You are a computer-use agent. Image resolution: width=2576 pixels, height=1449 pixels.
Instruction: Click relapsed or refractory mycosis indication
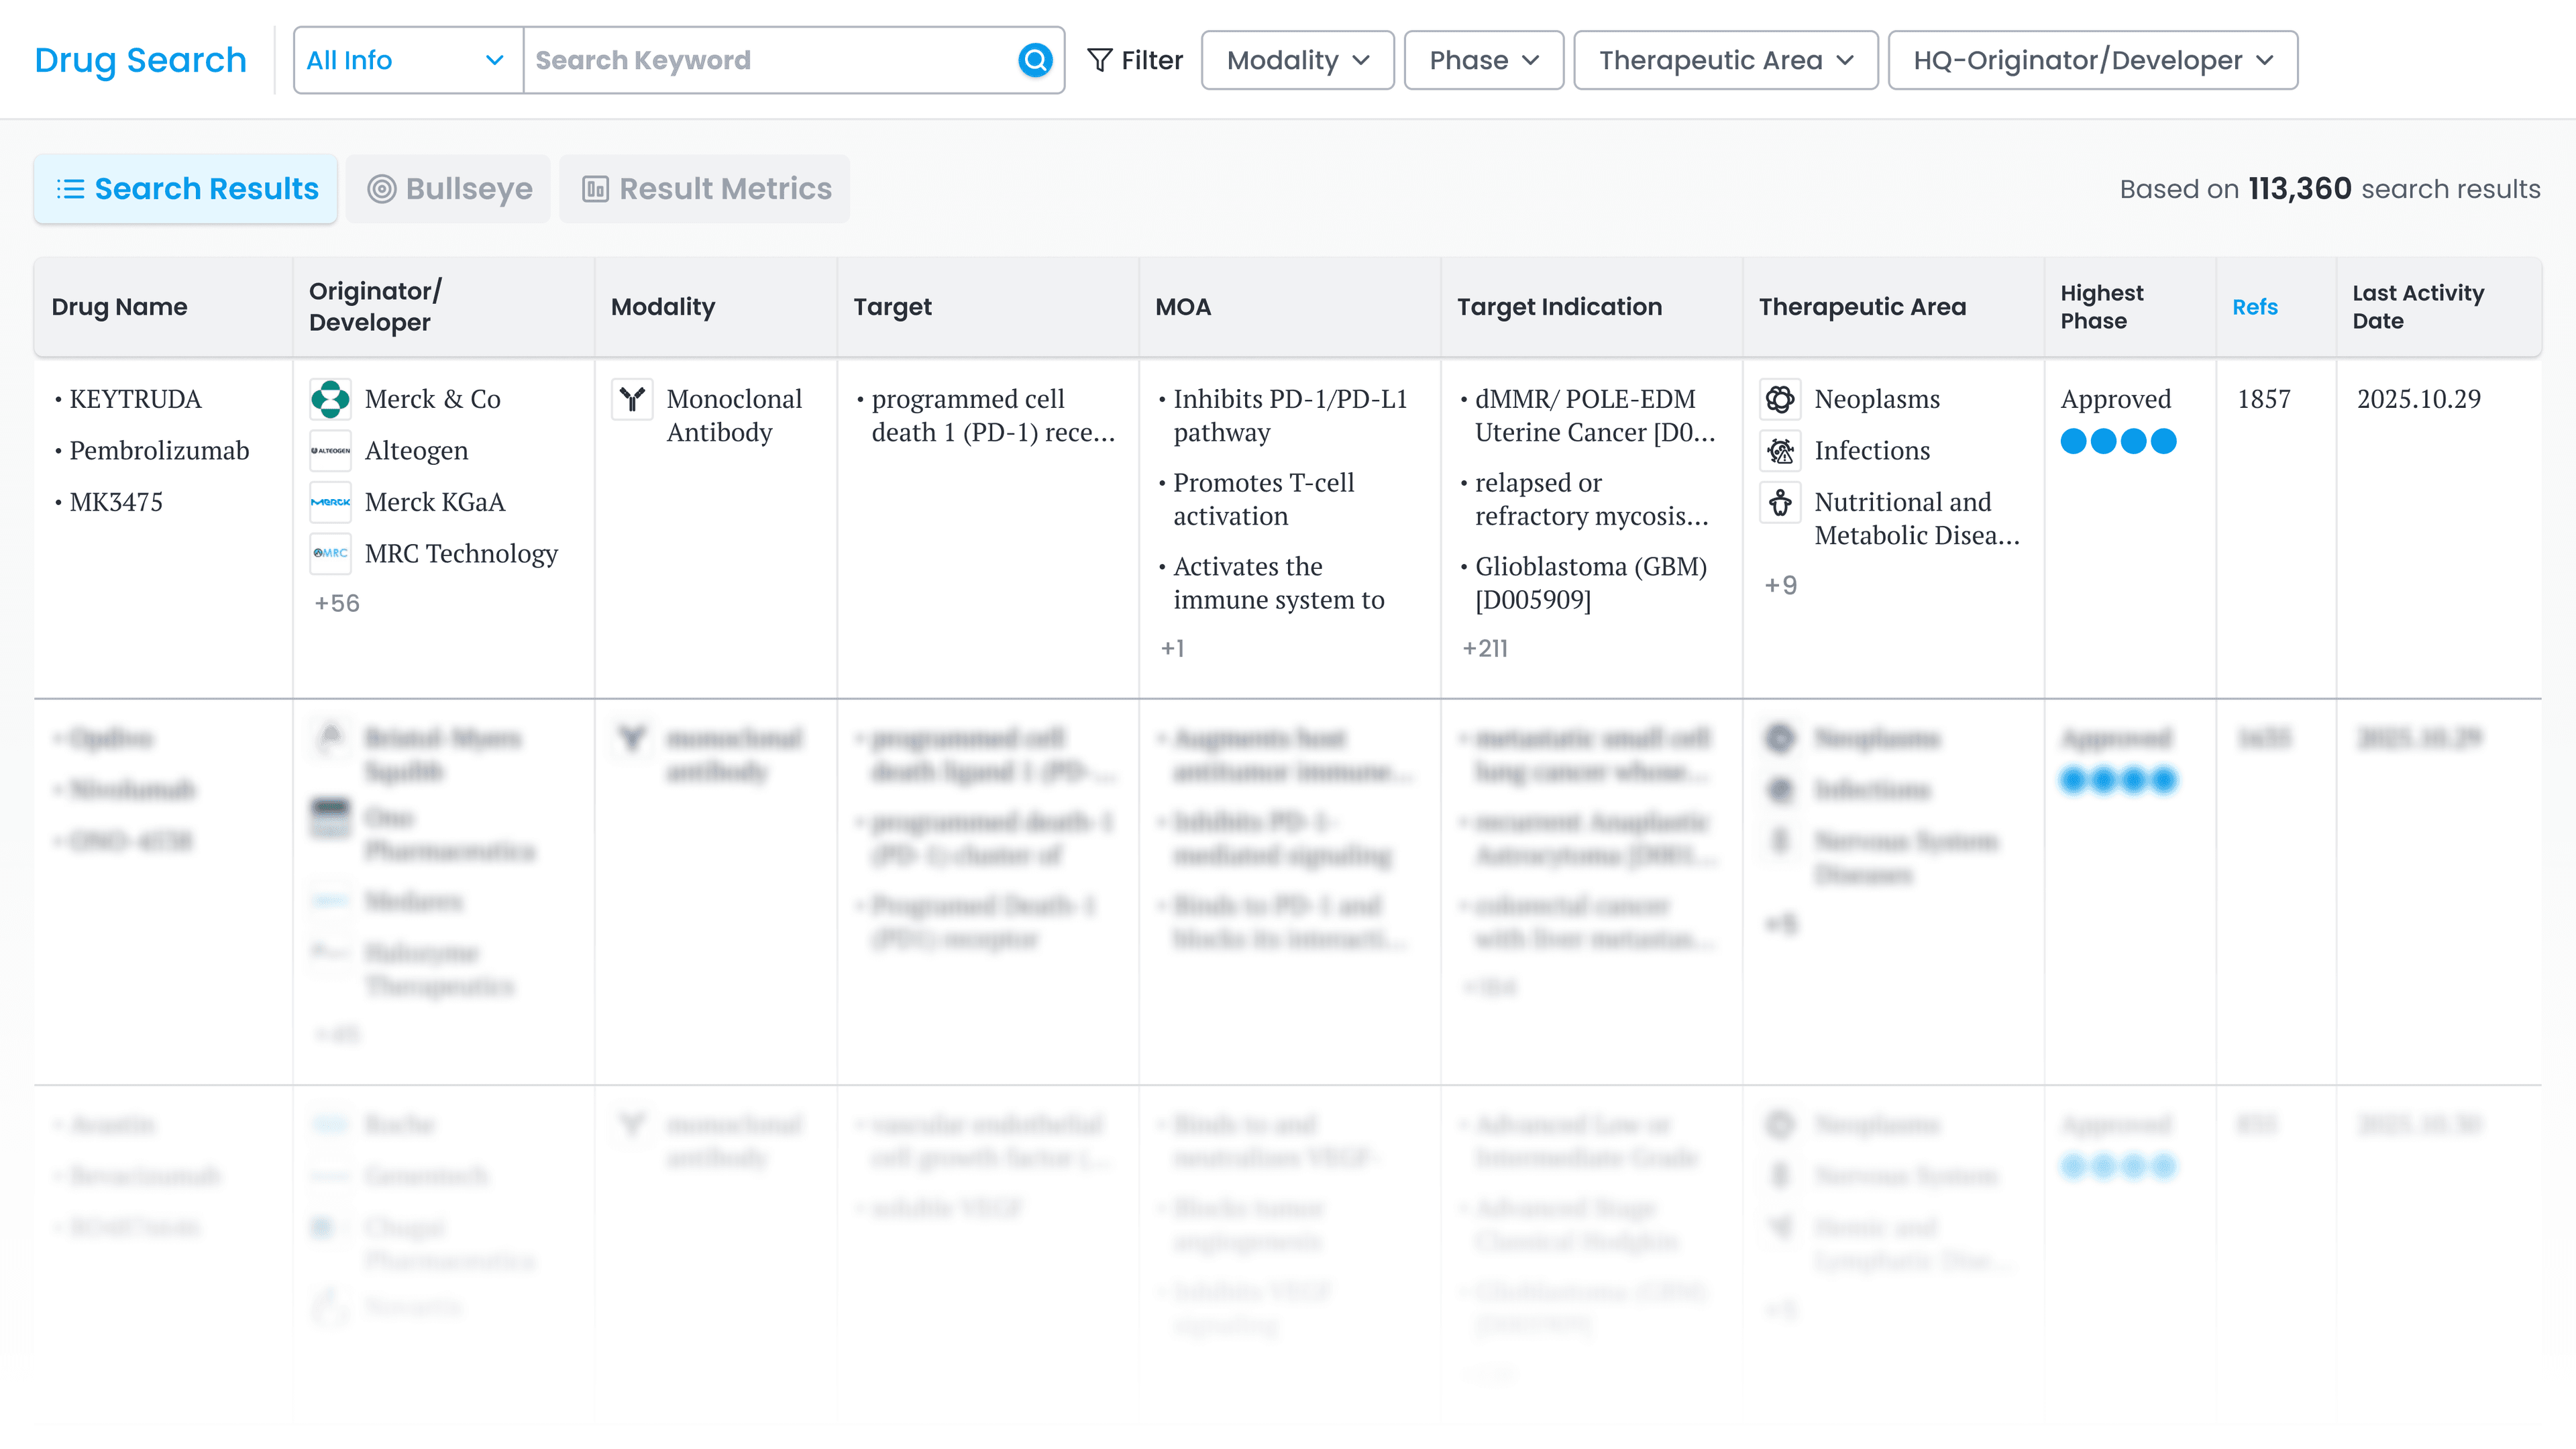[1591, 499]
